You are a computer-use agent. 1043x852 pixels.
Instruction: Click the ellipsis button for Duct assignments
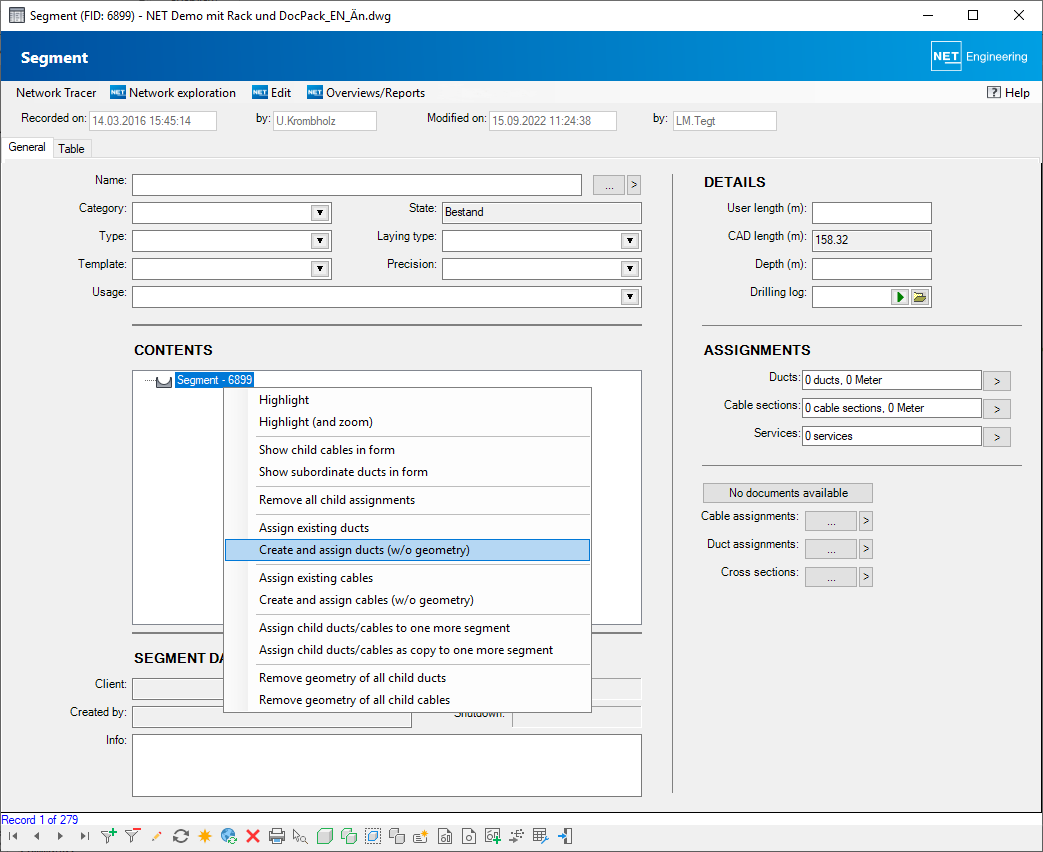[x=831, y=549]
